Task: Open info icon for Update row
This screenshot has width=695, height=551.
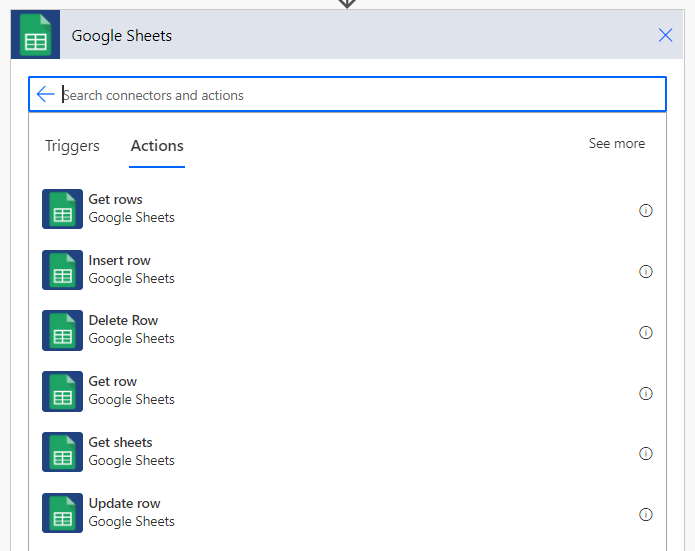Action: point(645,514)
